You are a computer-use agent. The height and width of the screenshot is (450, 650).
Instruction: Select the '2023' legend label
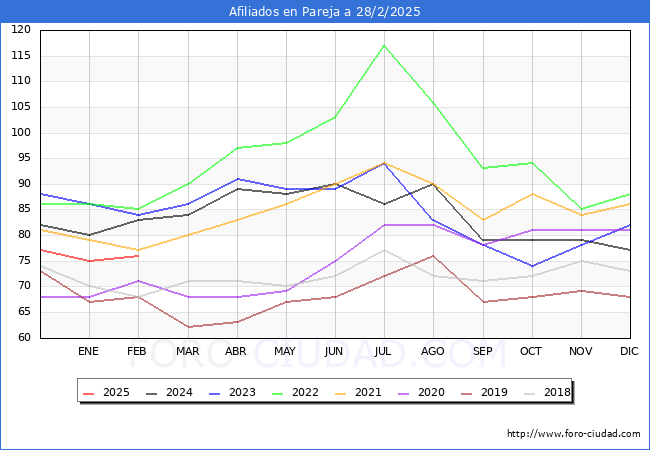click(x=242, y=392)
